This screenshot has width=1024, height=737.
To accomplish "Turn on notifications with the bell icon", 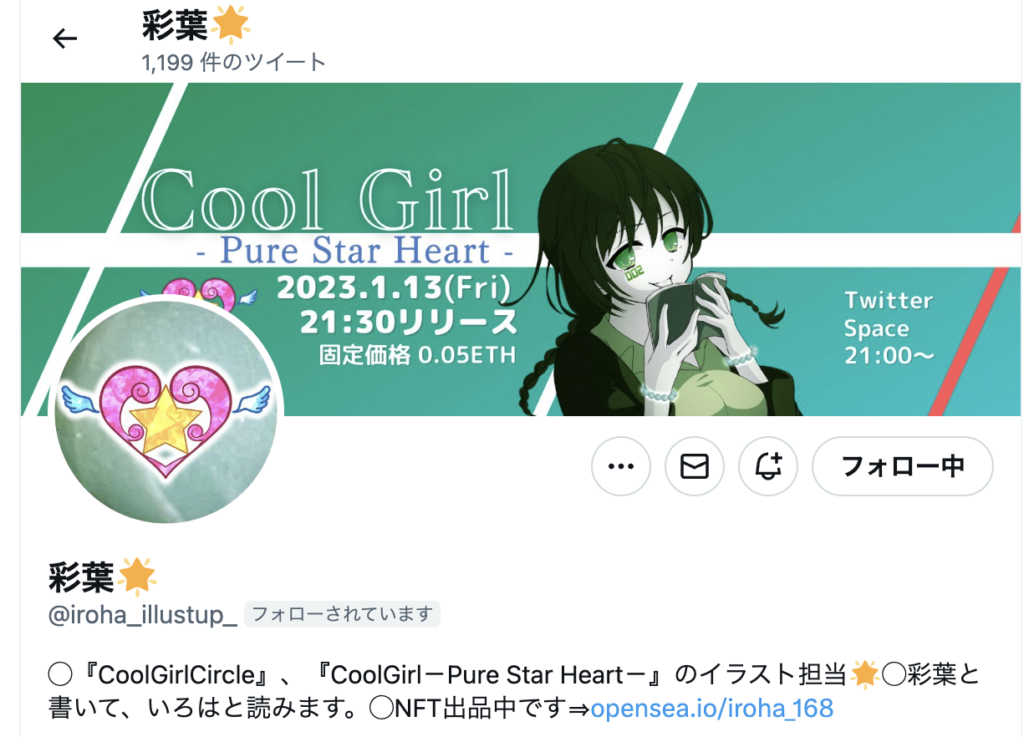I will tap(768, 466).
